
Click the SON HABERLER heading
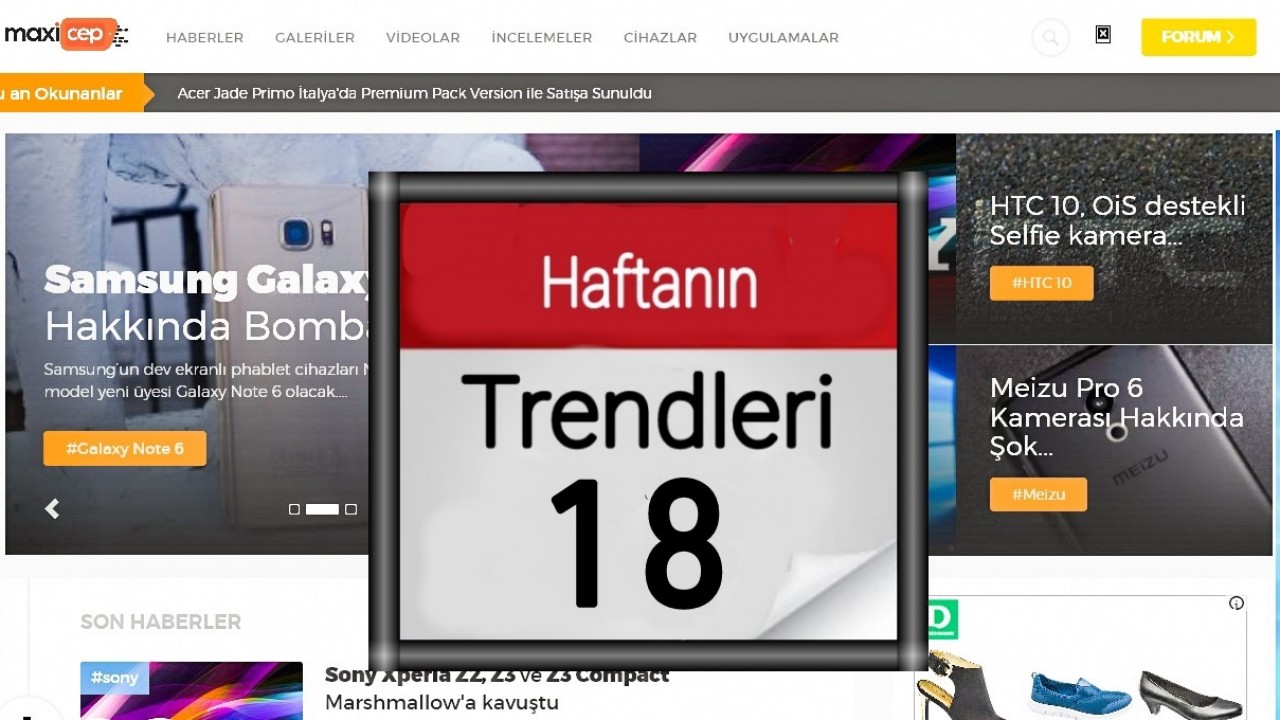coord(161,622)
